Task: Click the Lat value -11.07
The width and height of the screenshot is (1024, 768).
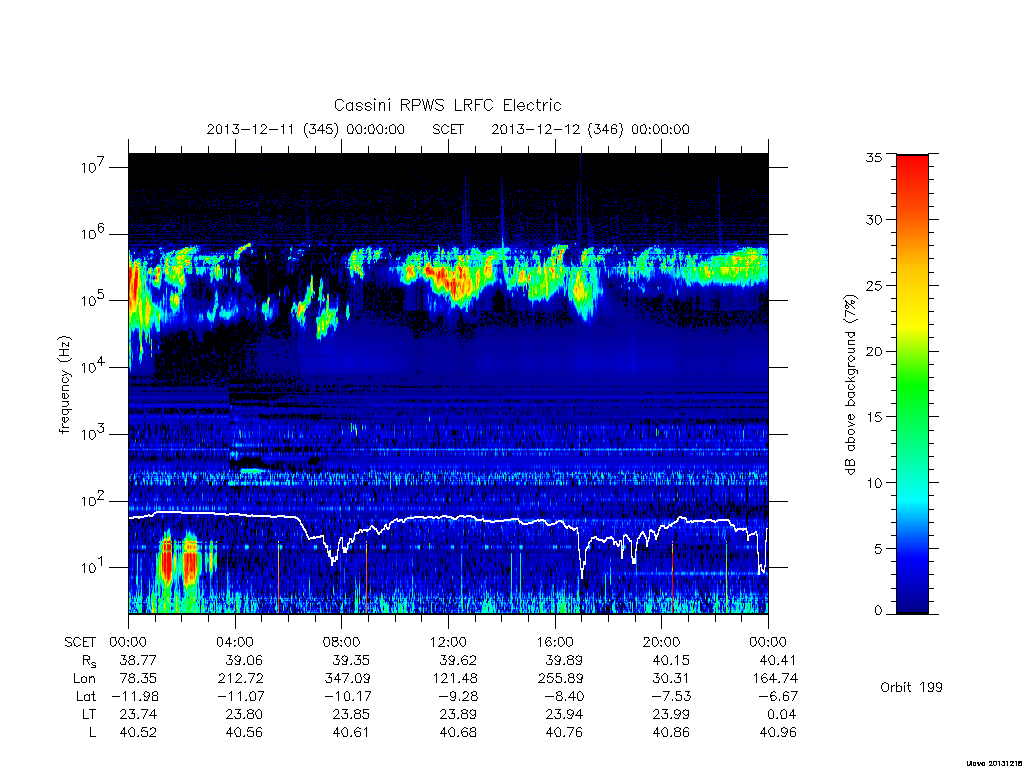Action: tap(240, 696)
